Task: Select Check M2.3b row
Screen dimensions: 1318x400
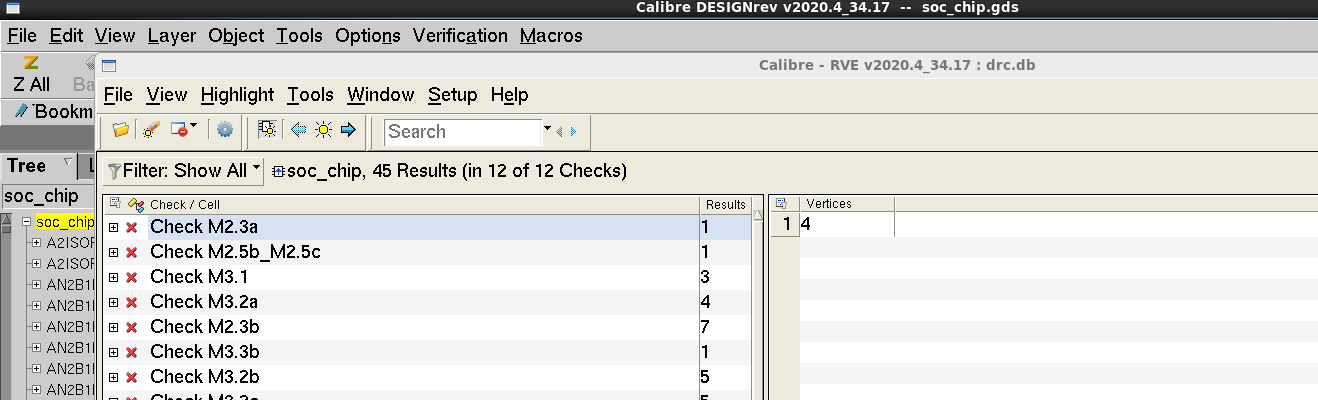Action: click(428, 327)
